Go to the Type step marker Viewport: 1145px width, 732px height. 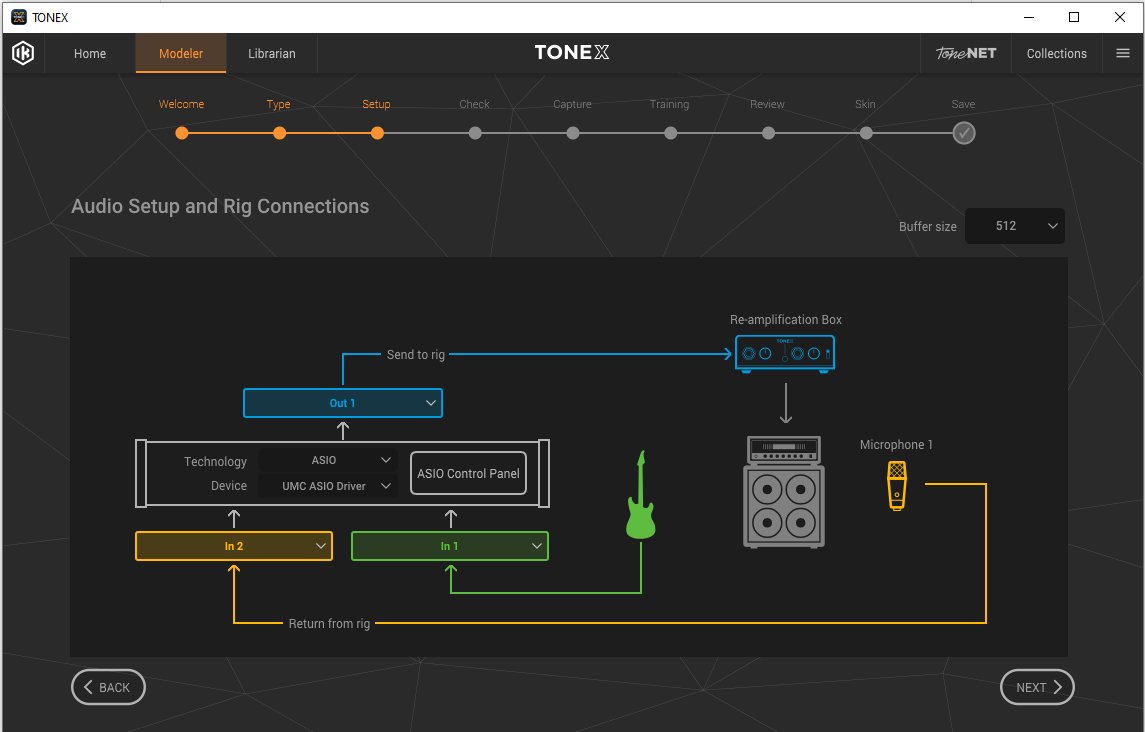click(280, 133)
